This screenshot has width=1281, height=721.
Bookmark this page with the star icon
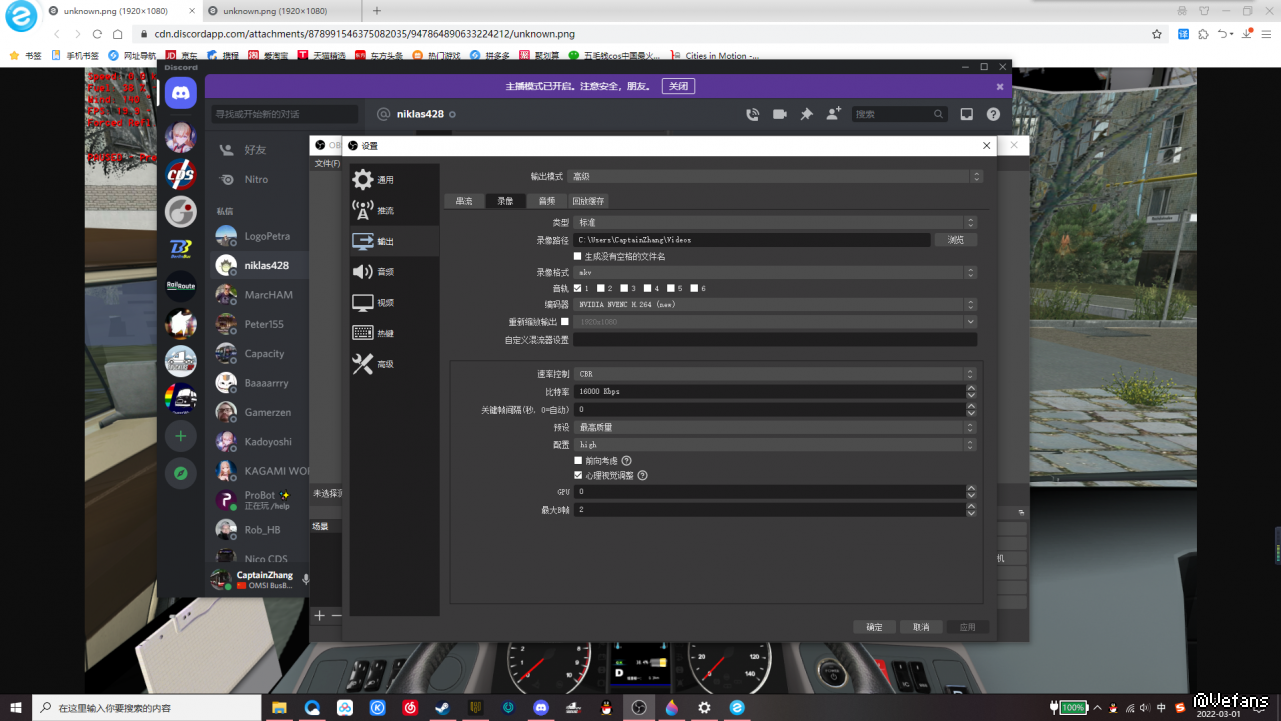tap(1157, 33)
